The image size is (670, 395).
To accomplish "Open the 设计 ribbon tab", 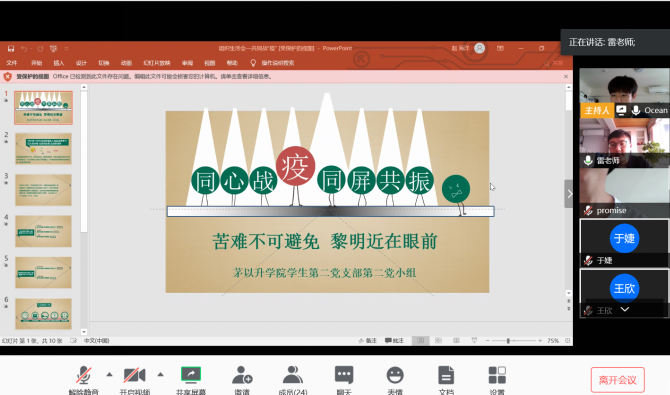I will [x=81, y=63].
